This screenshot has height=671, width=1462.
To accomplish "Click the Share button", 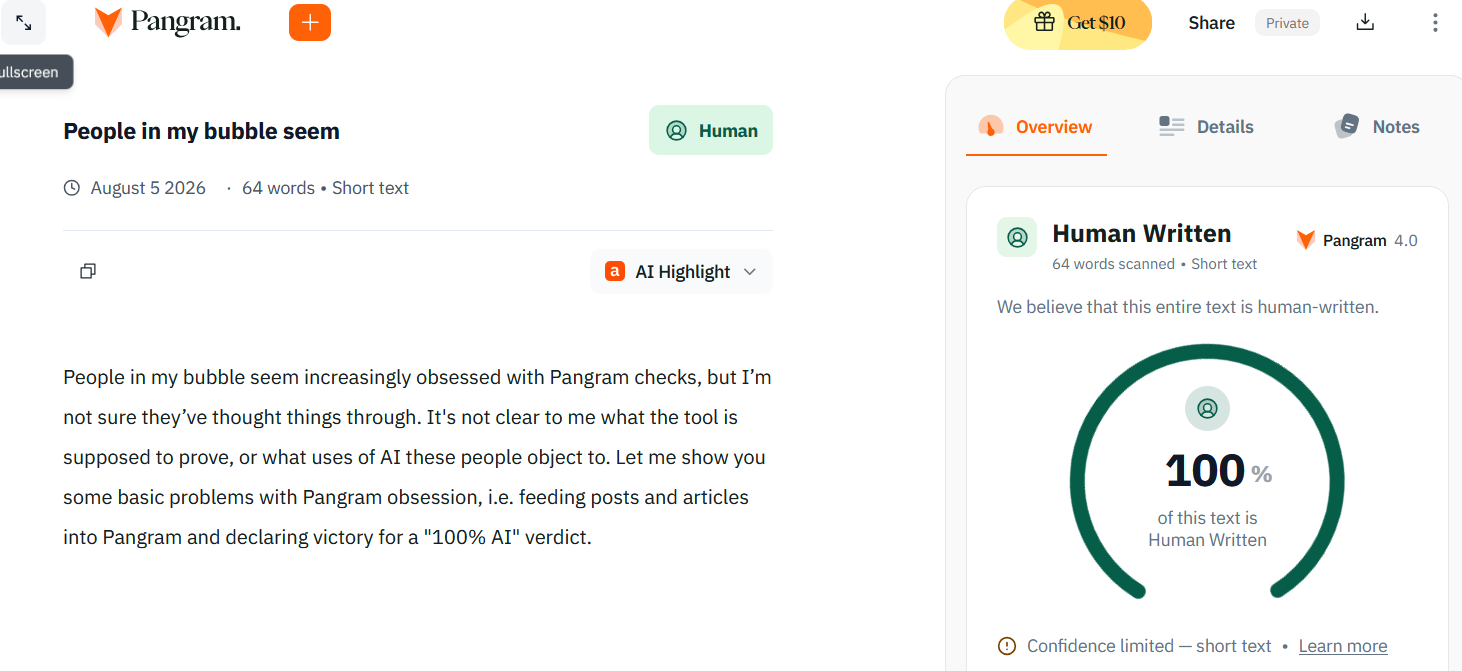I will click(x=1211, y=23).
